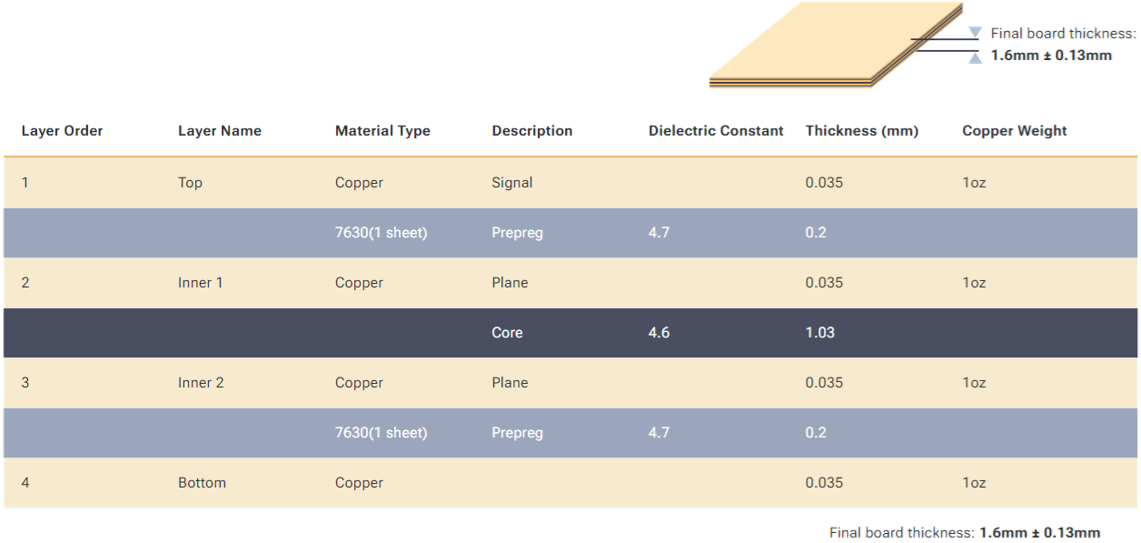Select the Top signal layer row

tap(570, 183)
